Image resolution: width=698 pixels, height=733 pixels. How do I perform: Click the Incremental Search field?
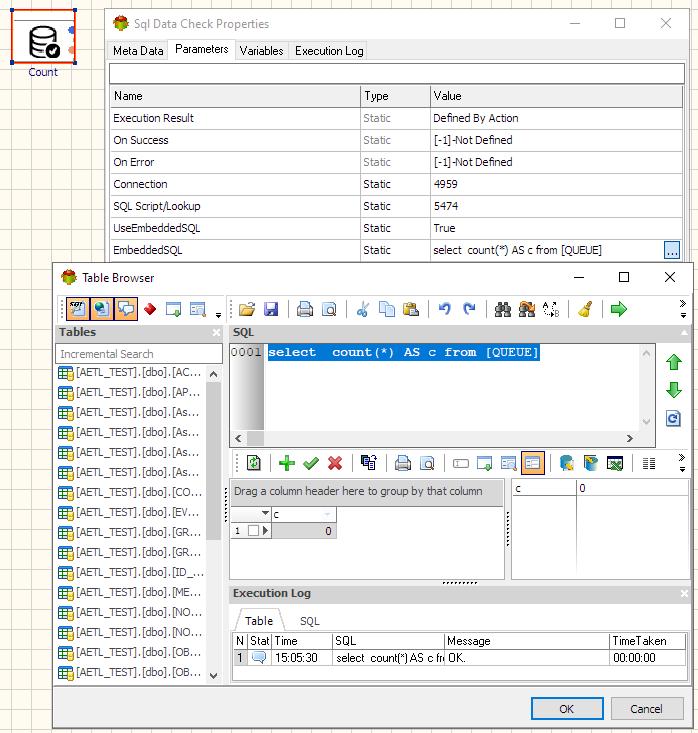[139, 354]
